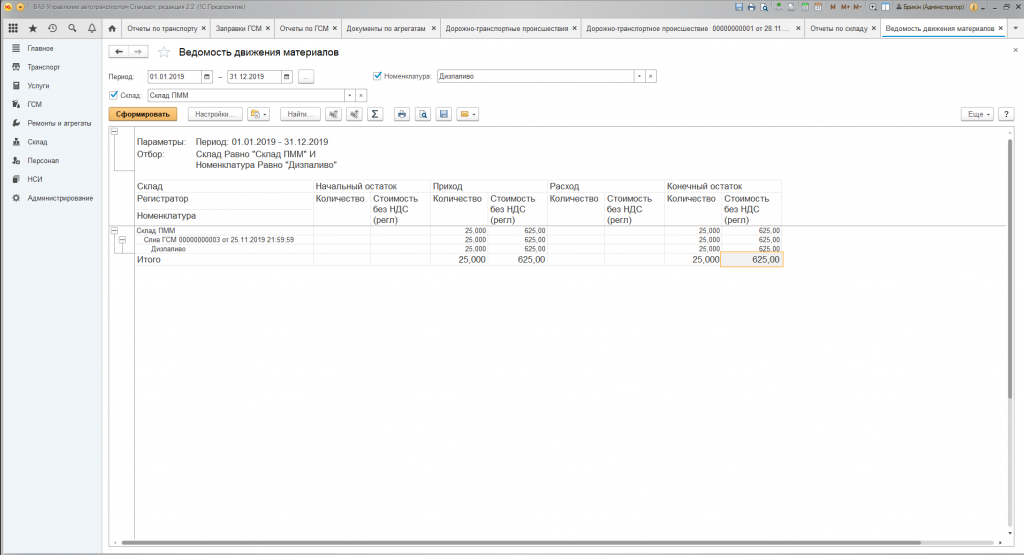Toggle the Номенклатура filter checkbox
1024x555 pixels.
pyautogui.click(x=377, y=76)
